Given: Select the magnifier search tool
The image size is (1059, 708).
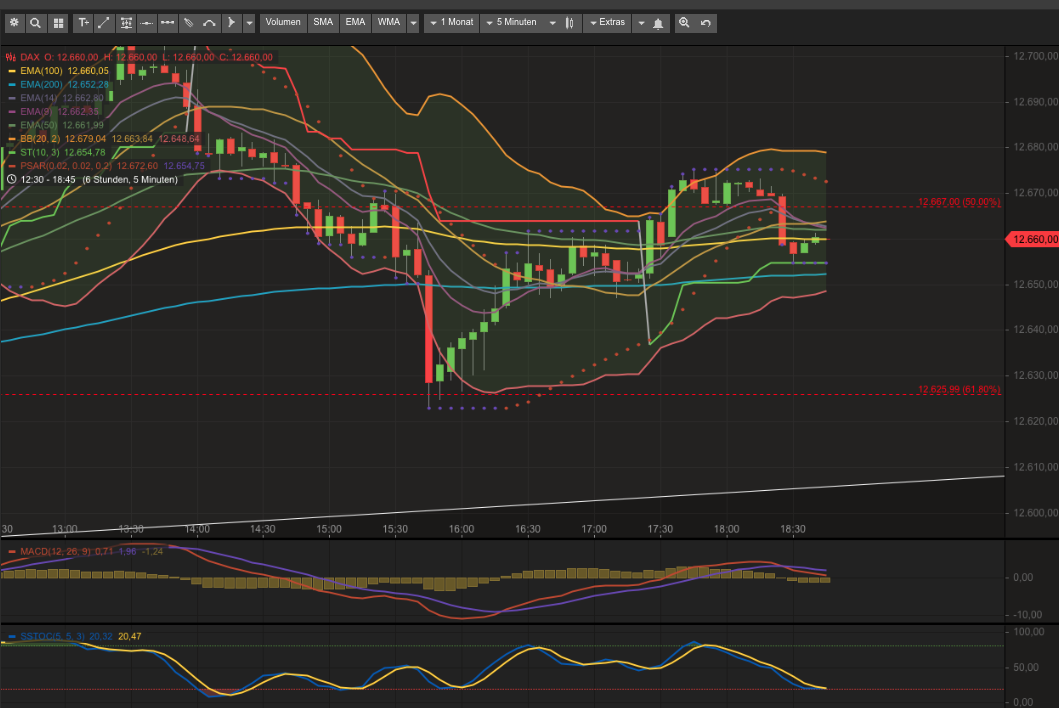Looking at the screenshot, I should pyautogui.click(x=35, y=22).
